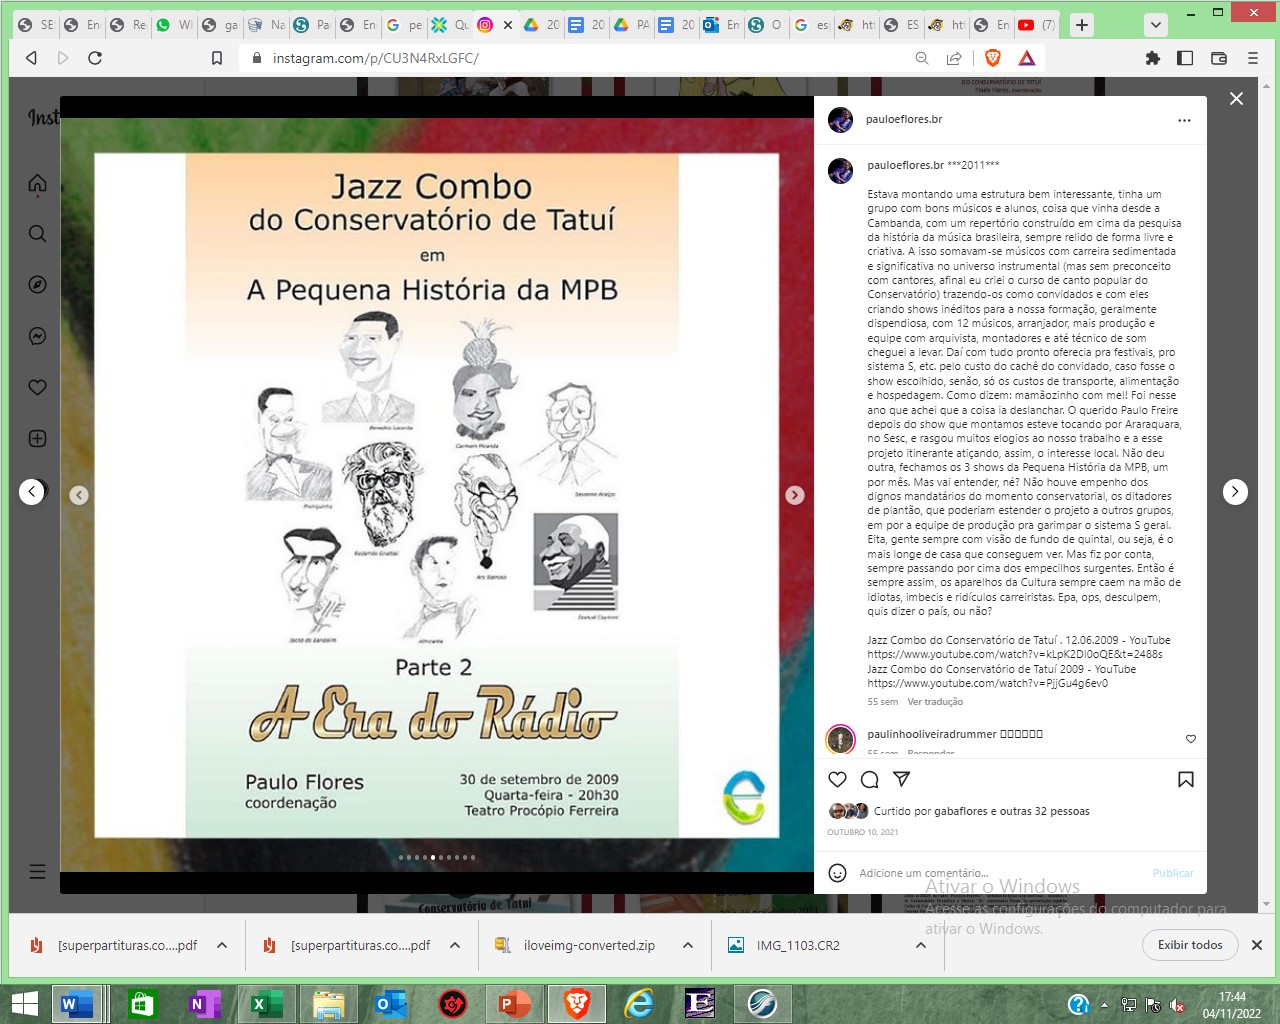Open Instagram Home from sidebar

pos(38,183)
